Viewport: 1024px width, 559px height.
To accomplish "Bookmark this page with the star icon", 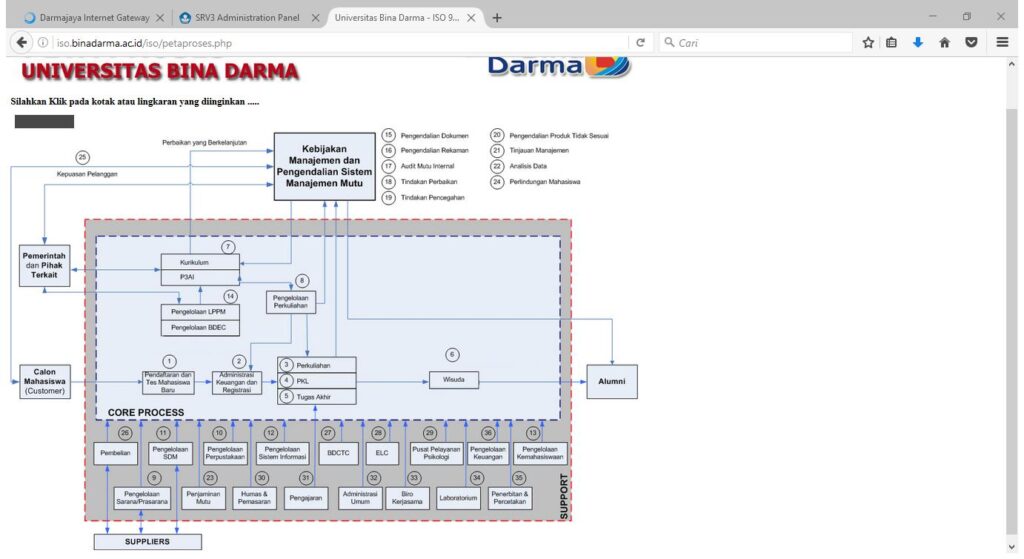I will pos(868,42).
